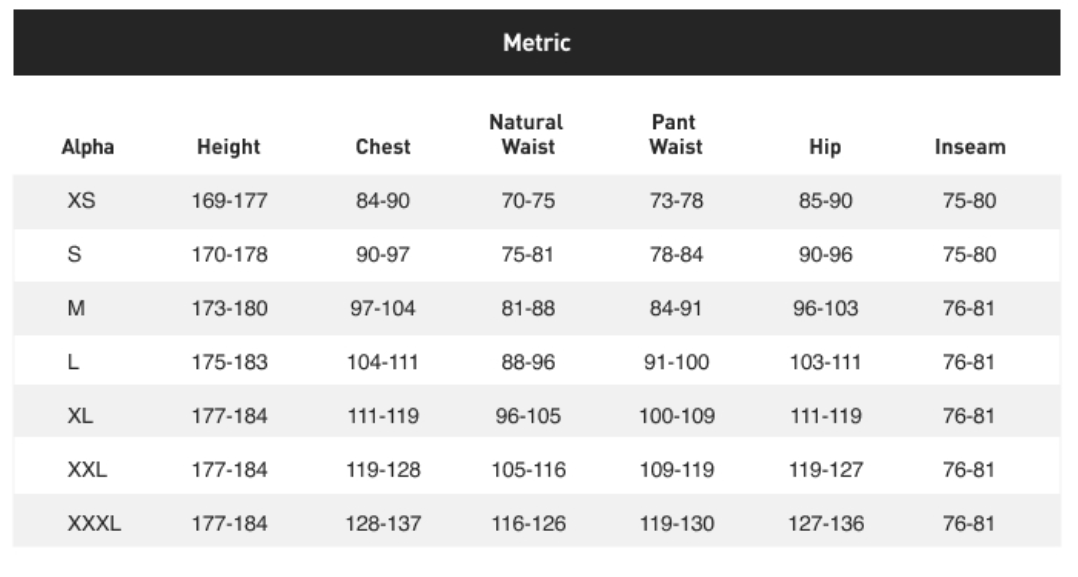The width and height of the screenshot is (1078, 577).
Task: Select the L size row label
Action: click(x=73, y=362)
